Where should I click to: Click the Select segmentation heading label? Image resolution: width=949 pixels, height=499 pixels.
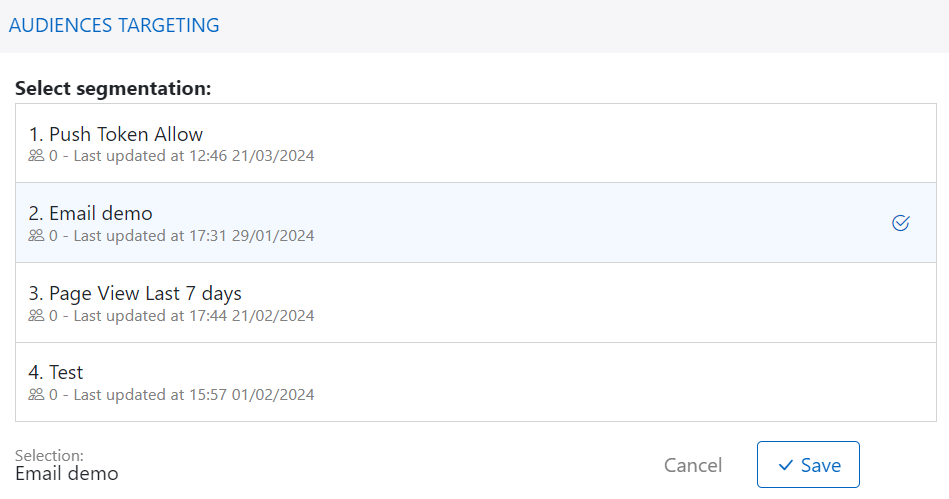pyautogui.click(x=113, y=88)
